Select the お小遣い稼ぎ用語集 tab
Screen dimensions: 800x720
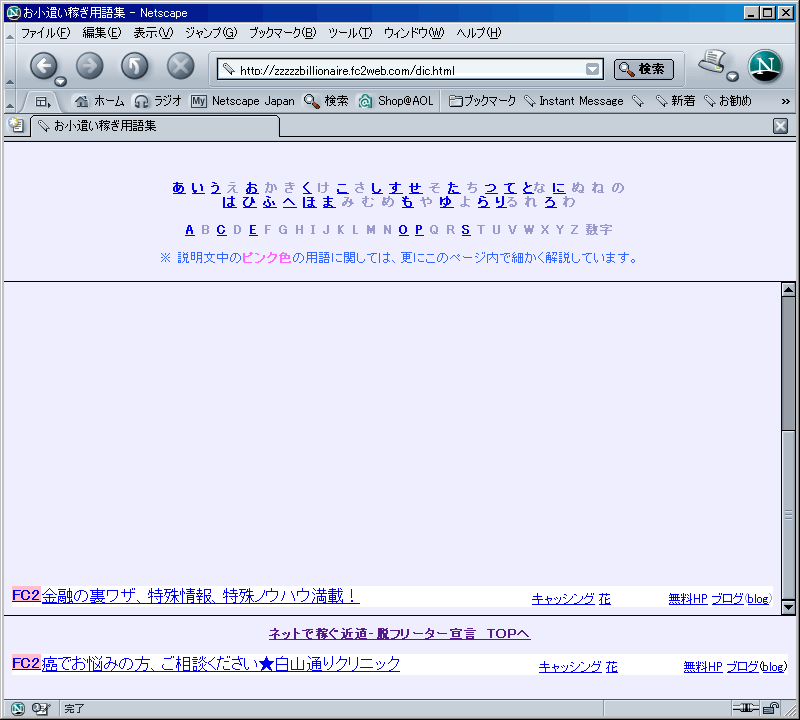coord(156,126)
